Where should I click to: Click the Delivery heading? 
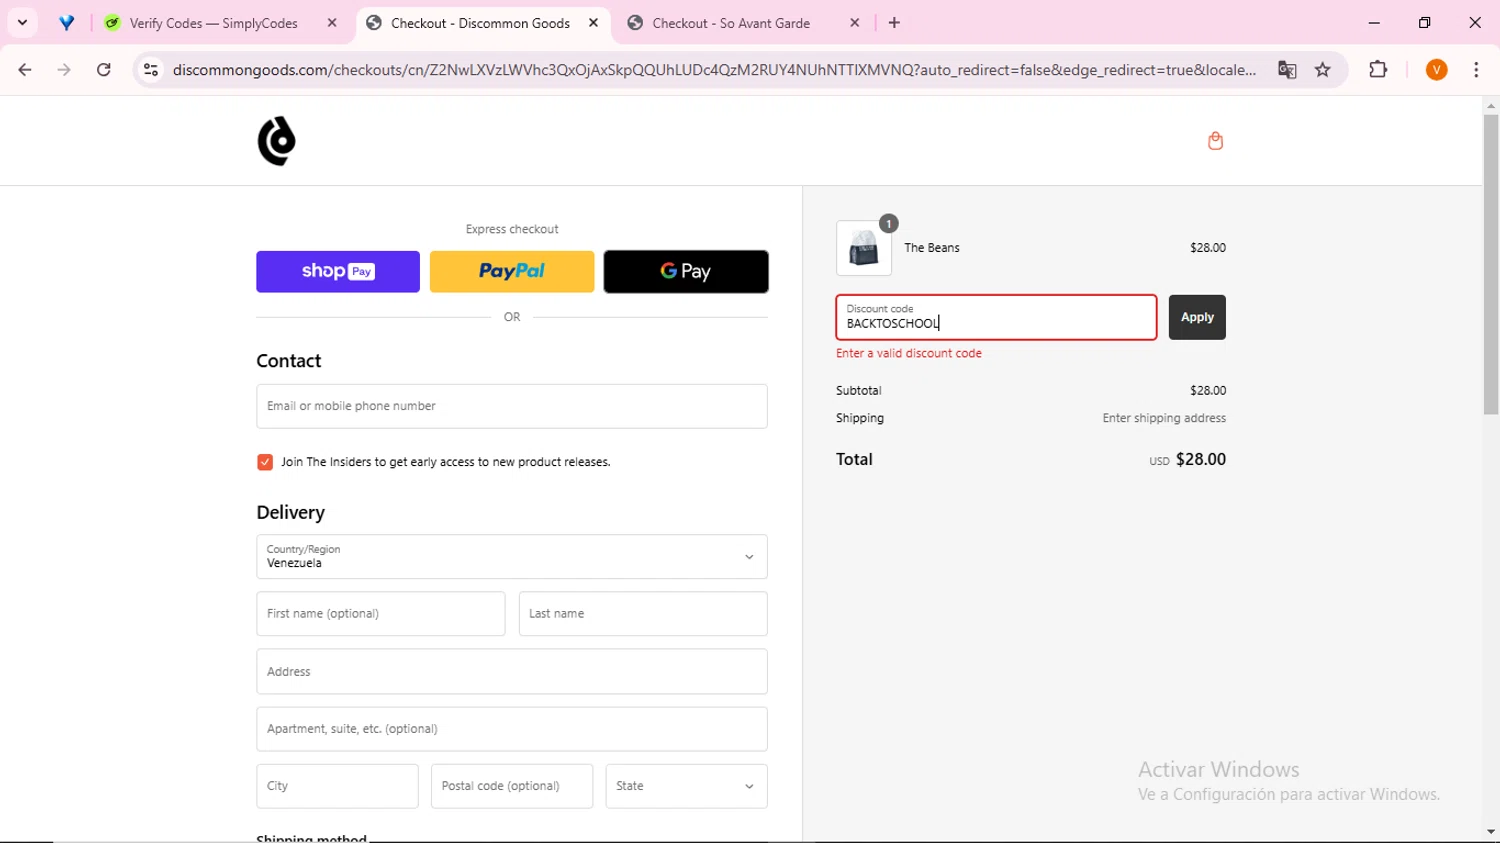291,512
